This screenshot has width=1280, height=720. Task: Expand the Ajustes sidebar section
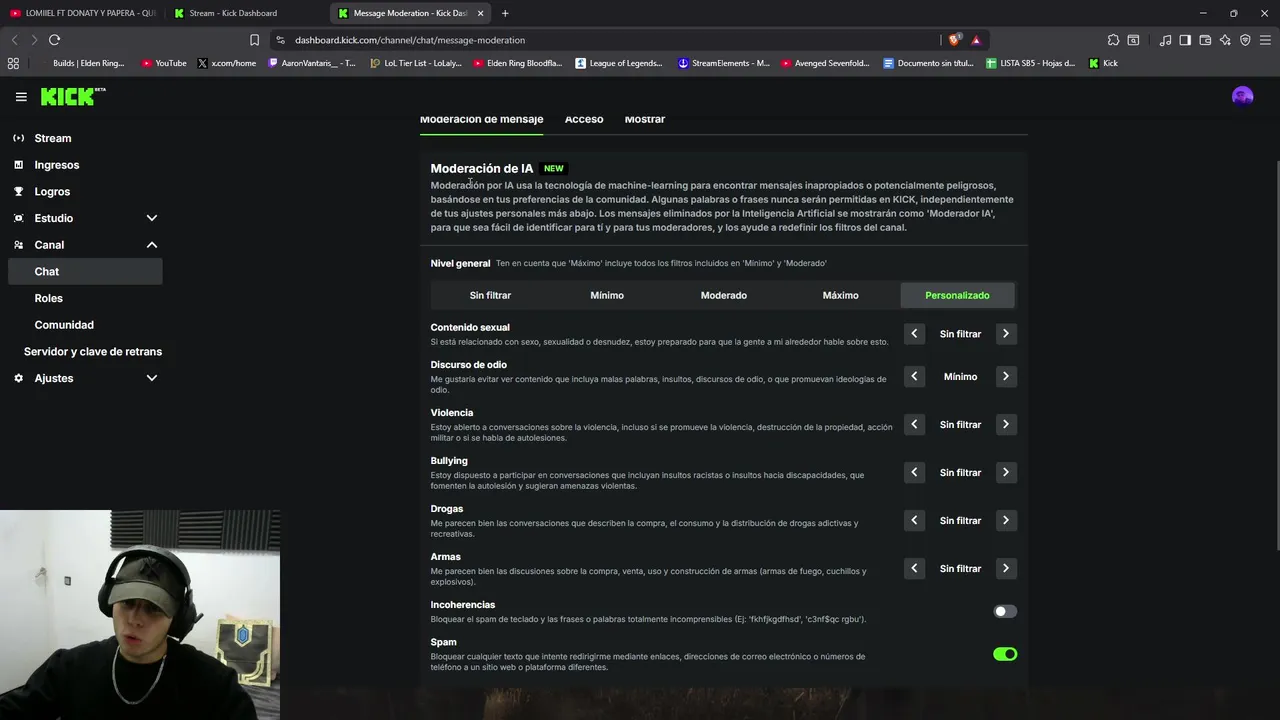(x=152, y=378)
